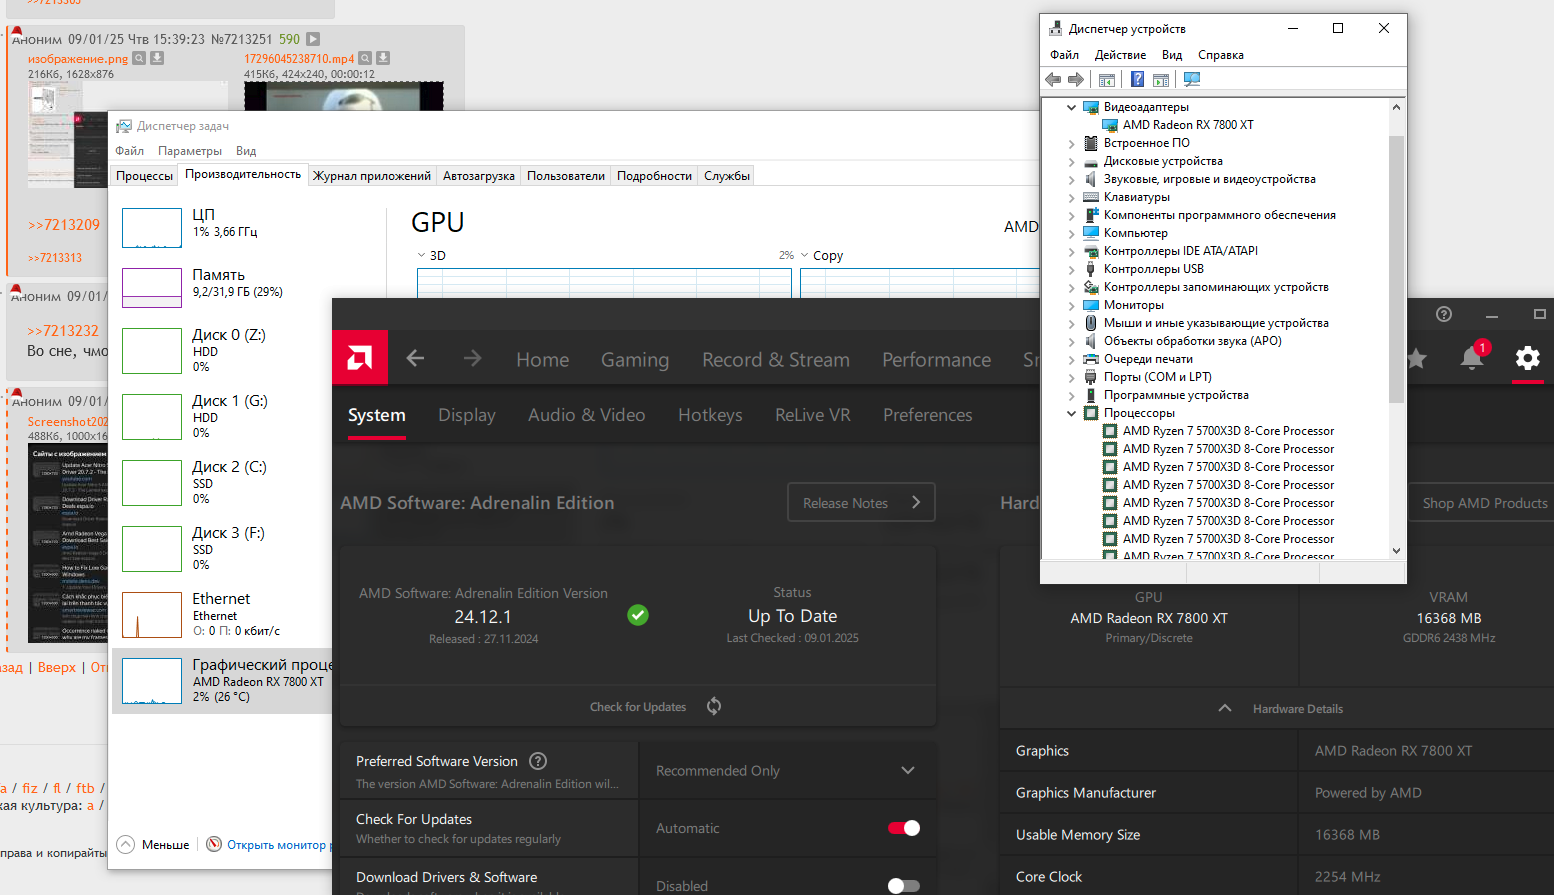
Task: Open Recommended Only dropdown
Action: click(786, 770)
